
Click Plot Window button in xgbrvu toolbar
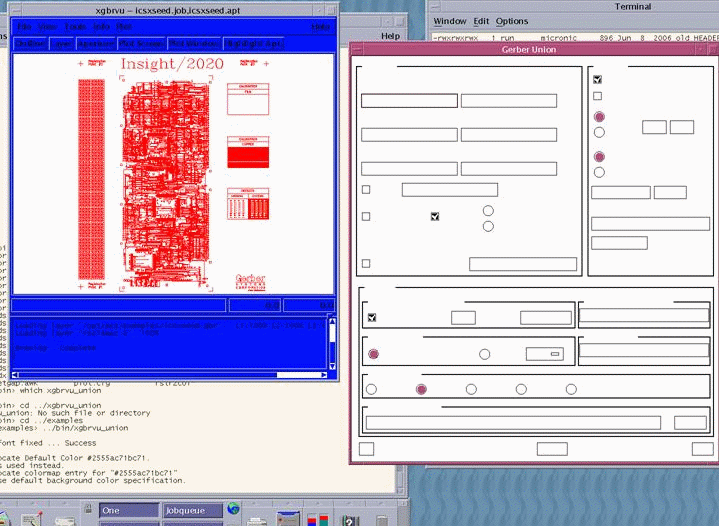tap(194, 44)
